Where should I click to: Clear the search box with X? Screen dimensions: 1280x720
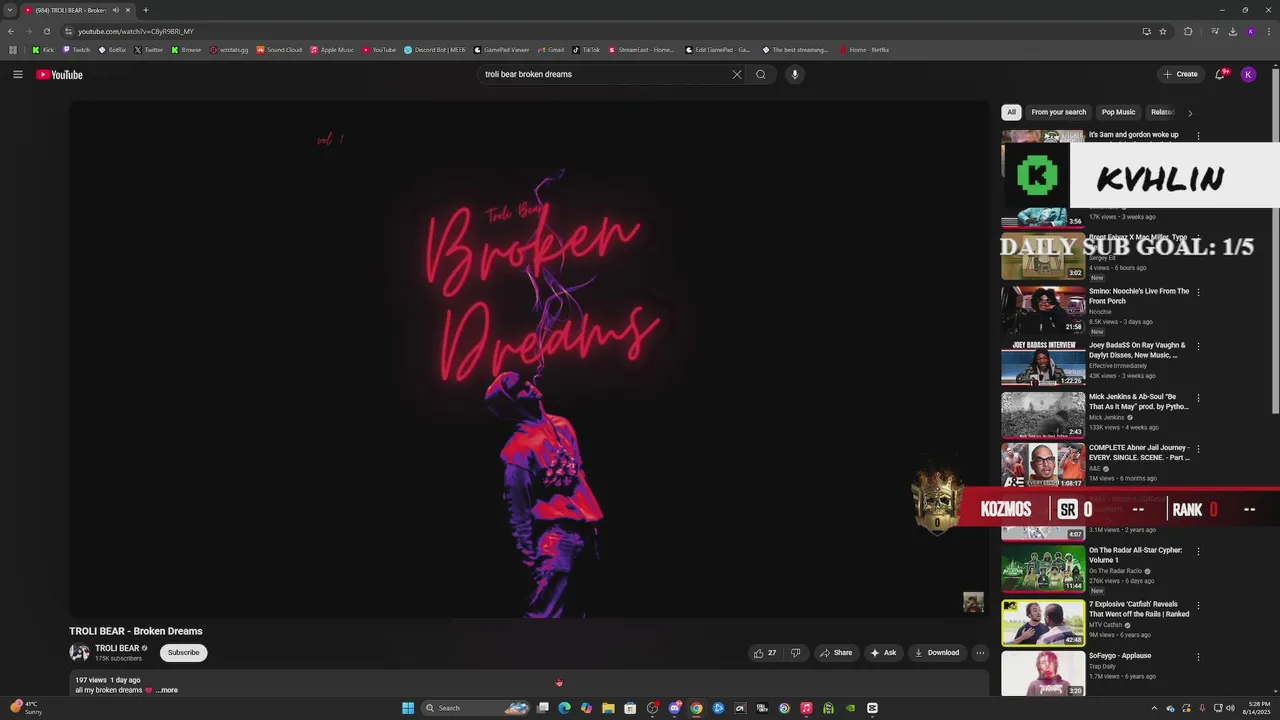click(737, 74)
